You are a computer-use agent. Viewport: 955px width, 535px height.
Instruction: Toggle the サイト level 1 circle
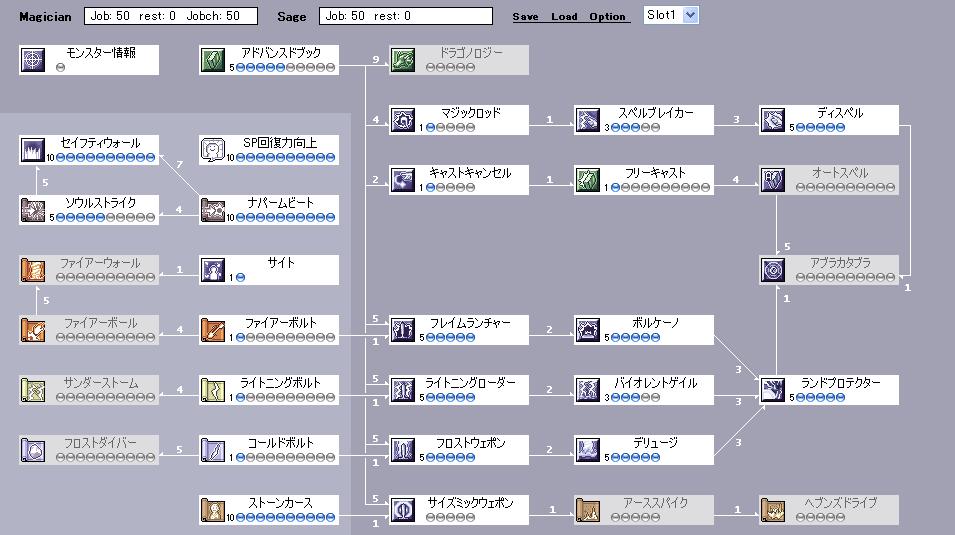241,277
